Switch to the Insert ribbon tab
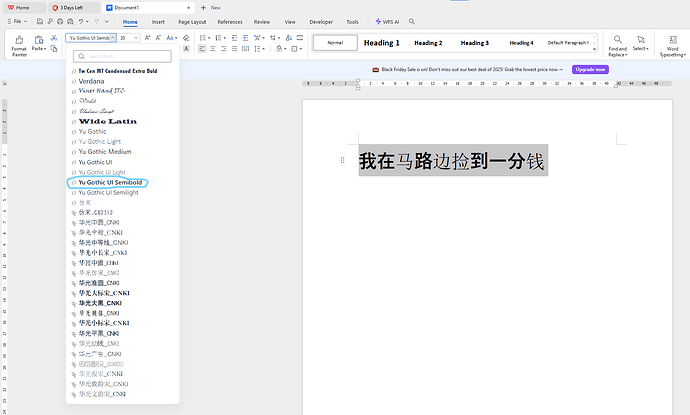 pyautogui.click(x=158, y=22)
